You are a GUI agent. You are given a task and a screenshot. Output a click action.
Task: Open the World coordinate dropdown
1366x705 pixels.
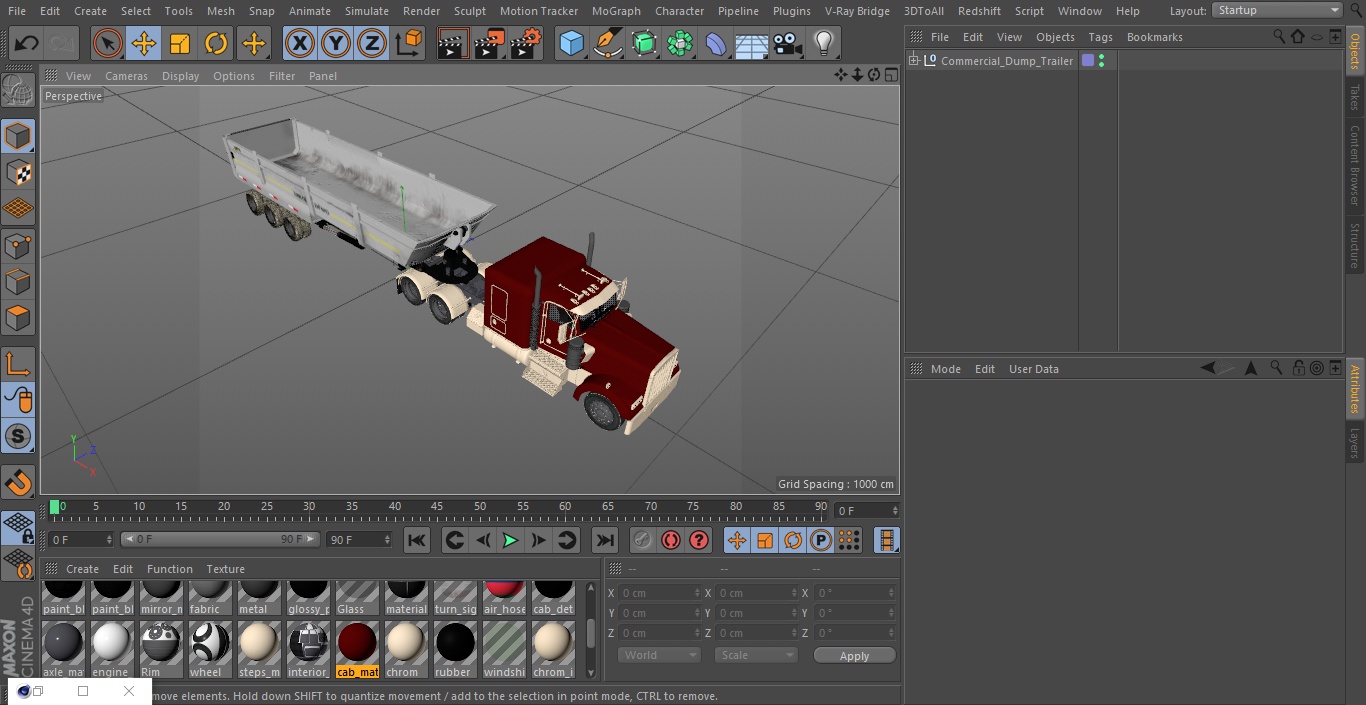(x=659, y=655)
